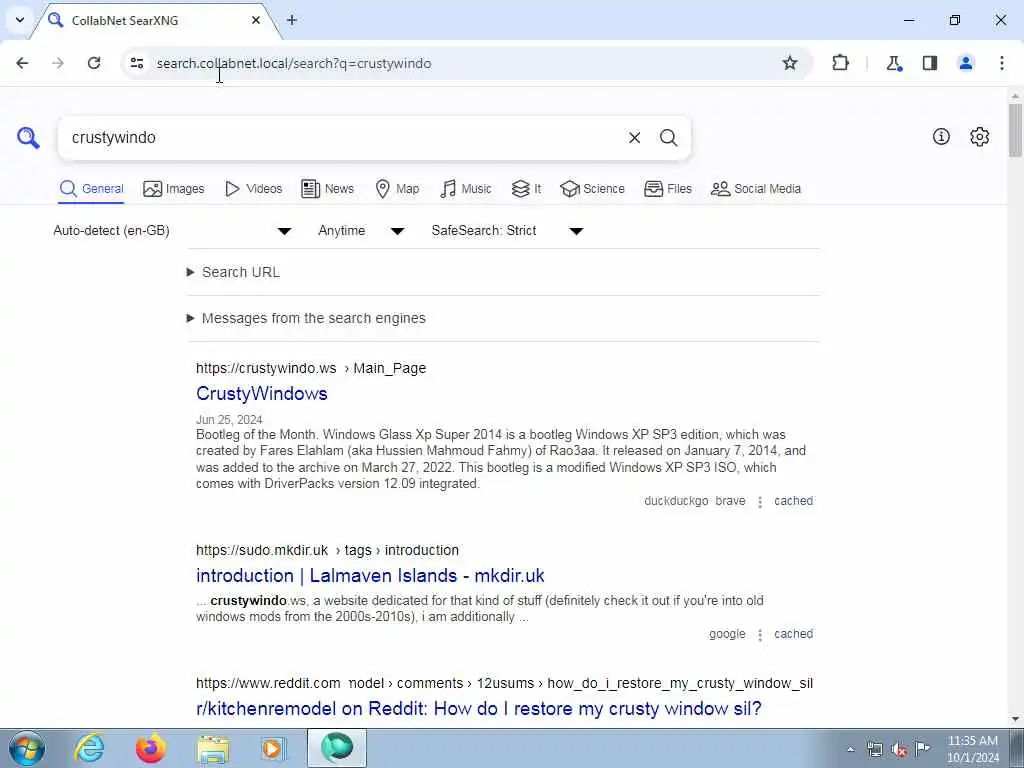Viewport: 1024px width, 768px height.
Task: Open the CrustyWindows result link
Action: point(262,394)
